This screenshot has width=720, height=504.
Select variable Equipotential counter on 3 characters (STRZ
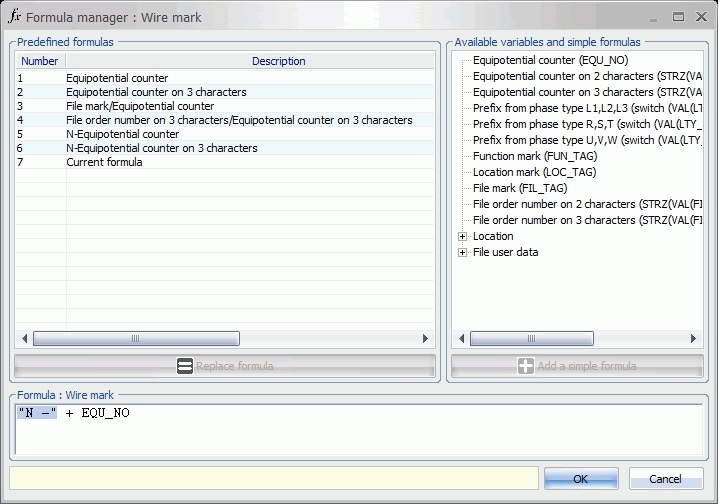(587, 92)
